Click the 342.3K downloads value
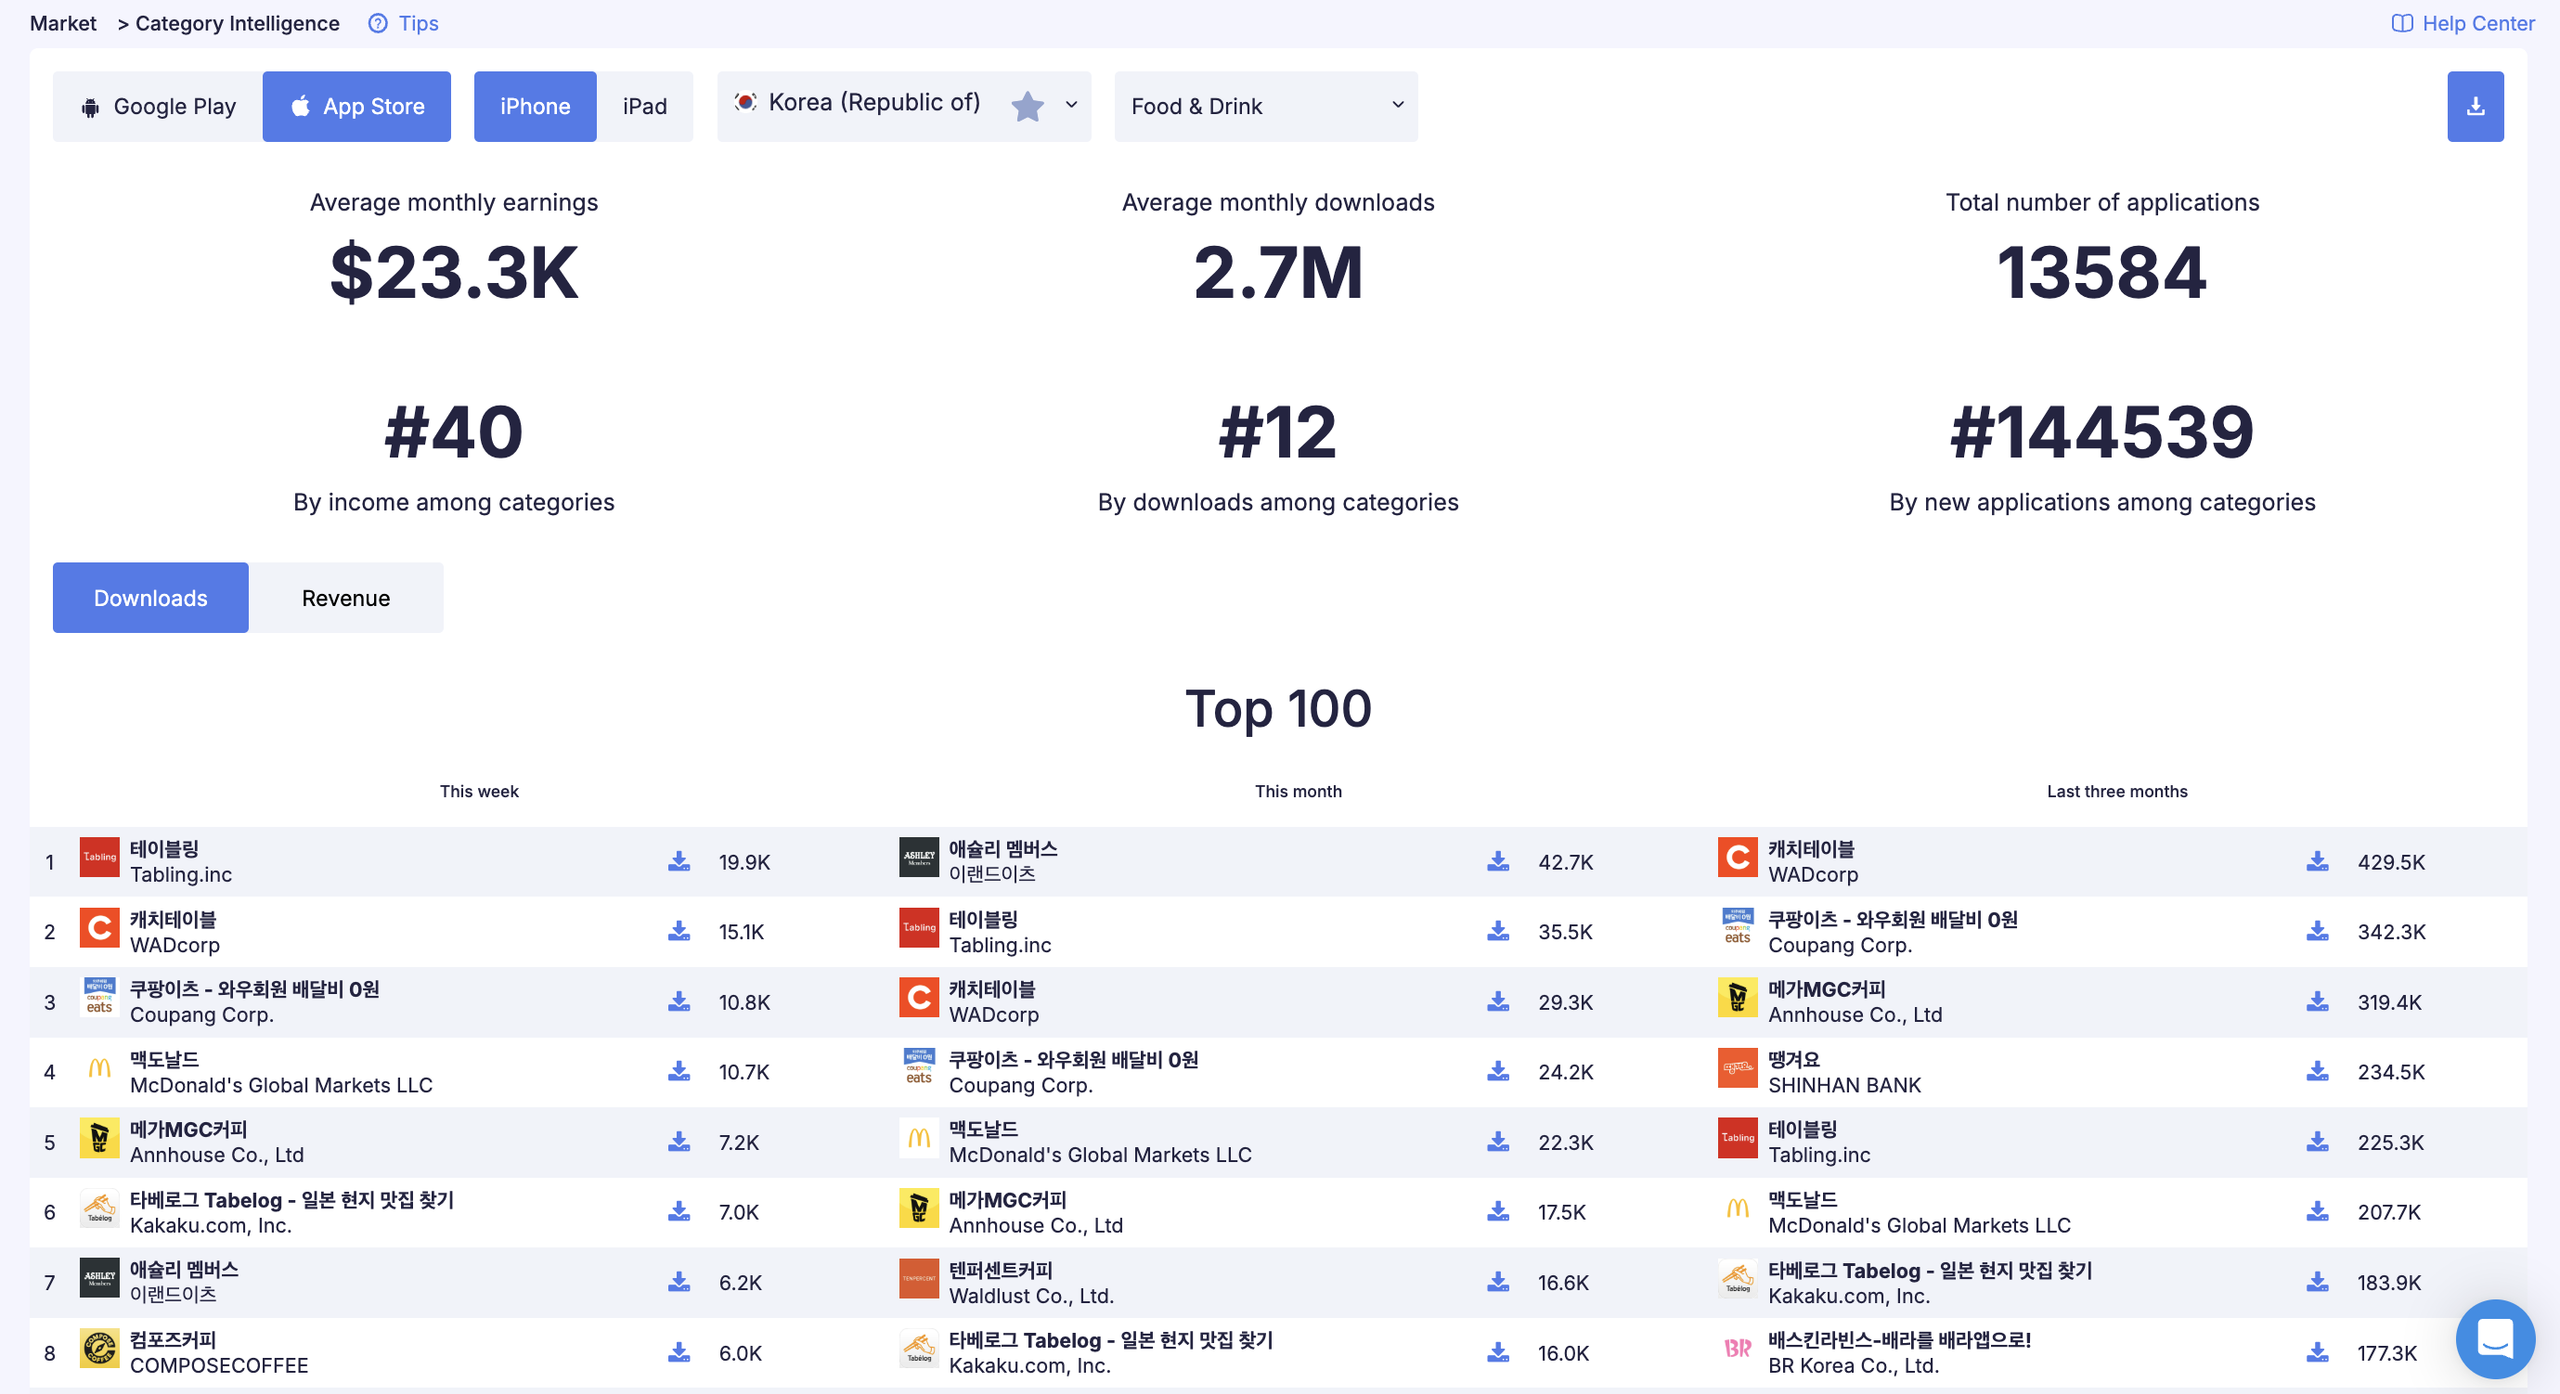This screenshot has width=2560, height=1394. click(x=2391, y=932)
